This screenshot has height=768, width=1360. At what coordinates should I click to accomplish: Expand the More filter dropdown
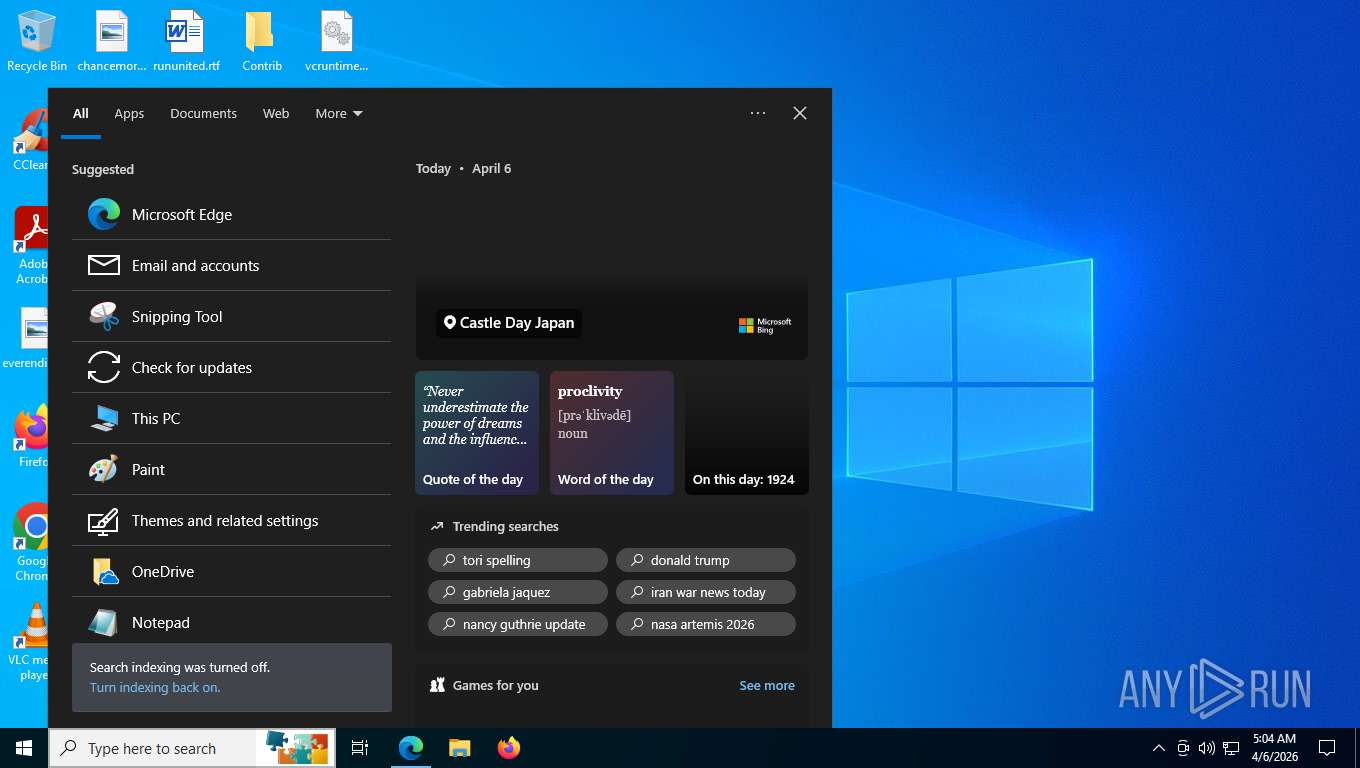[339, 113]
